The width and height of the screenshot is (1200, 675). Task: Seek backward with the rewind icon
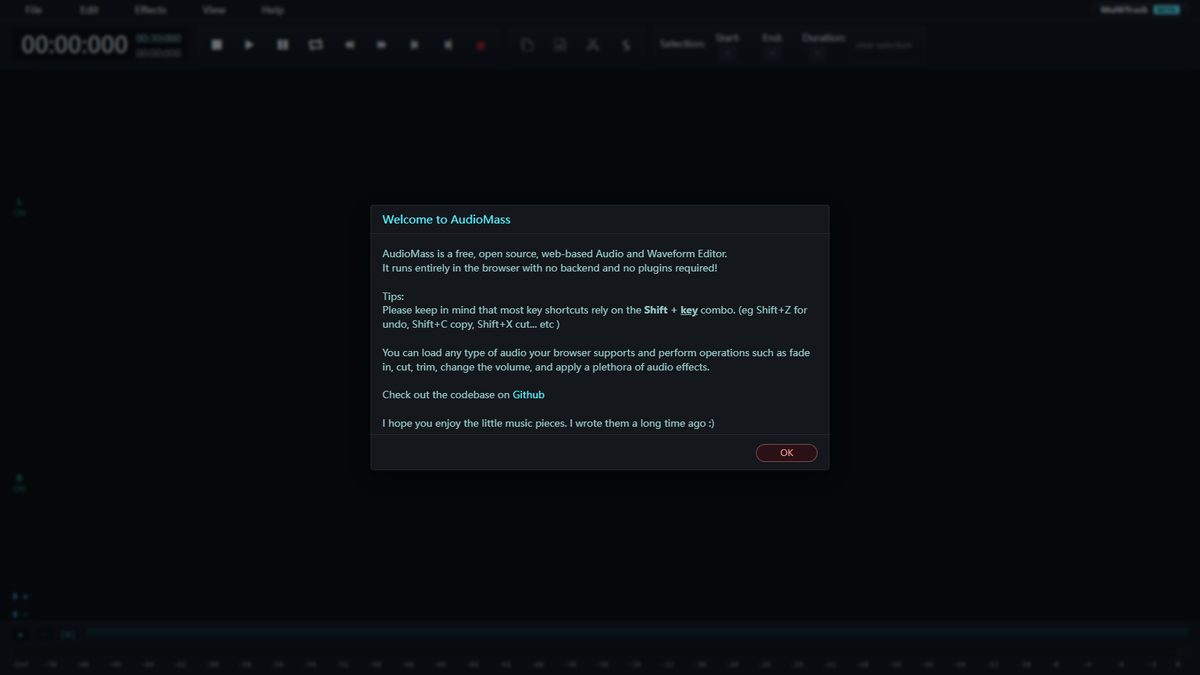[348, 45]
